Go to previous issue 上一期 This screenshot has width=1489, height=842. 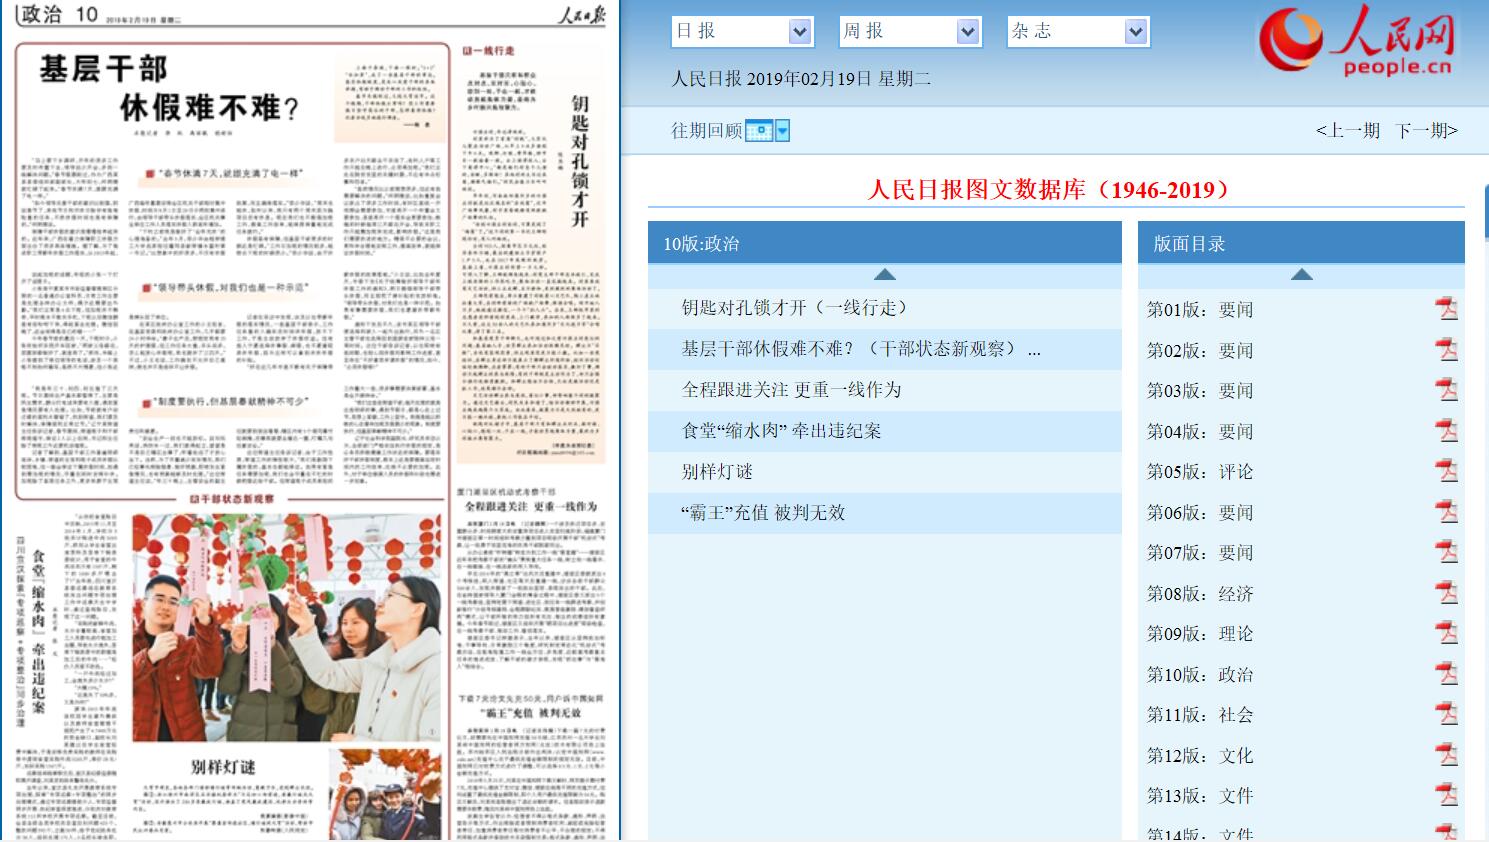tap(1347, 131)
